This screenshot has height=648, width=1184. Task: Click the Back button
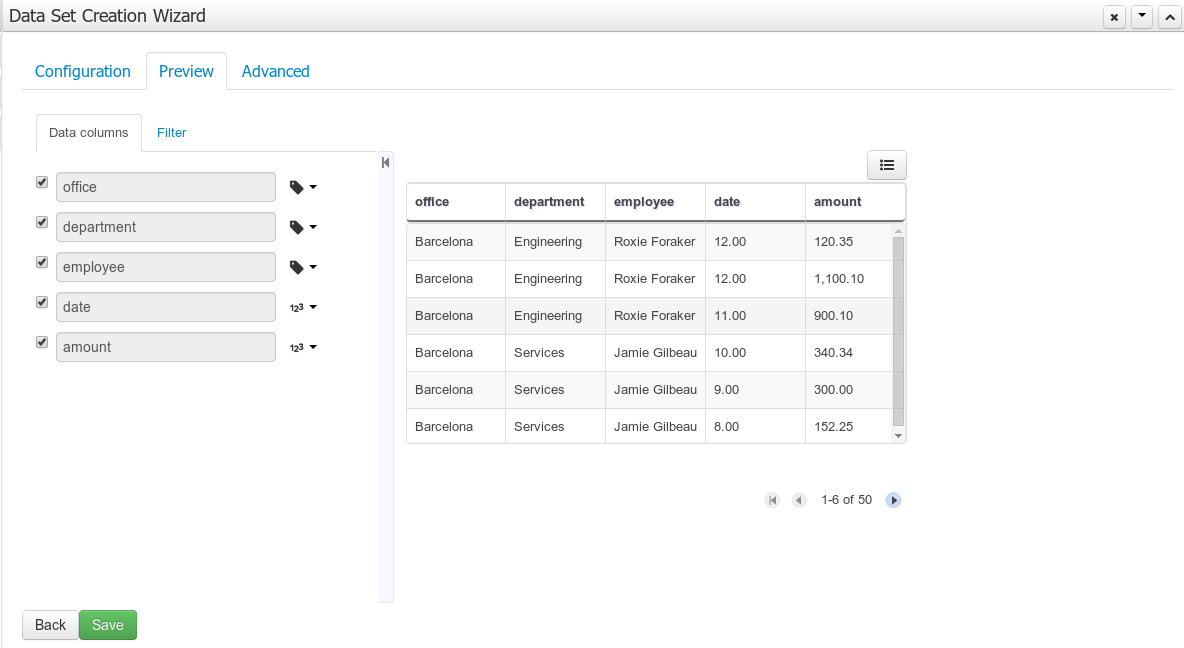tap(50, 625)
